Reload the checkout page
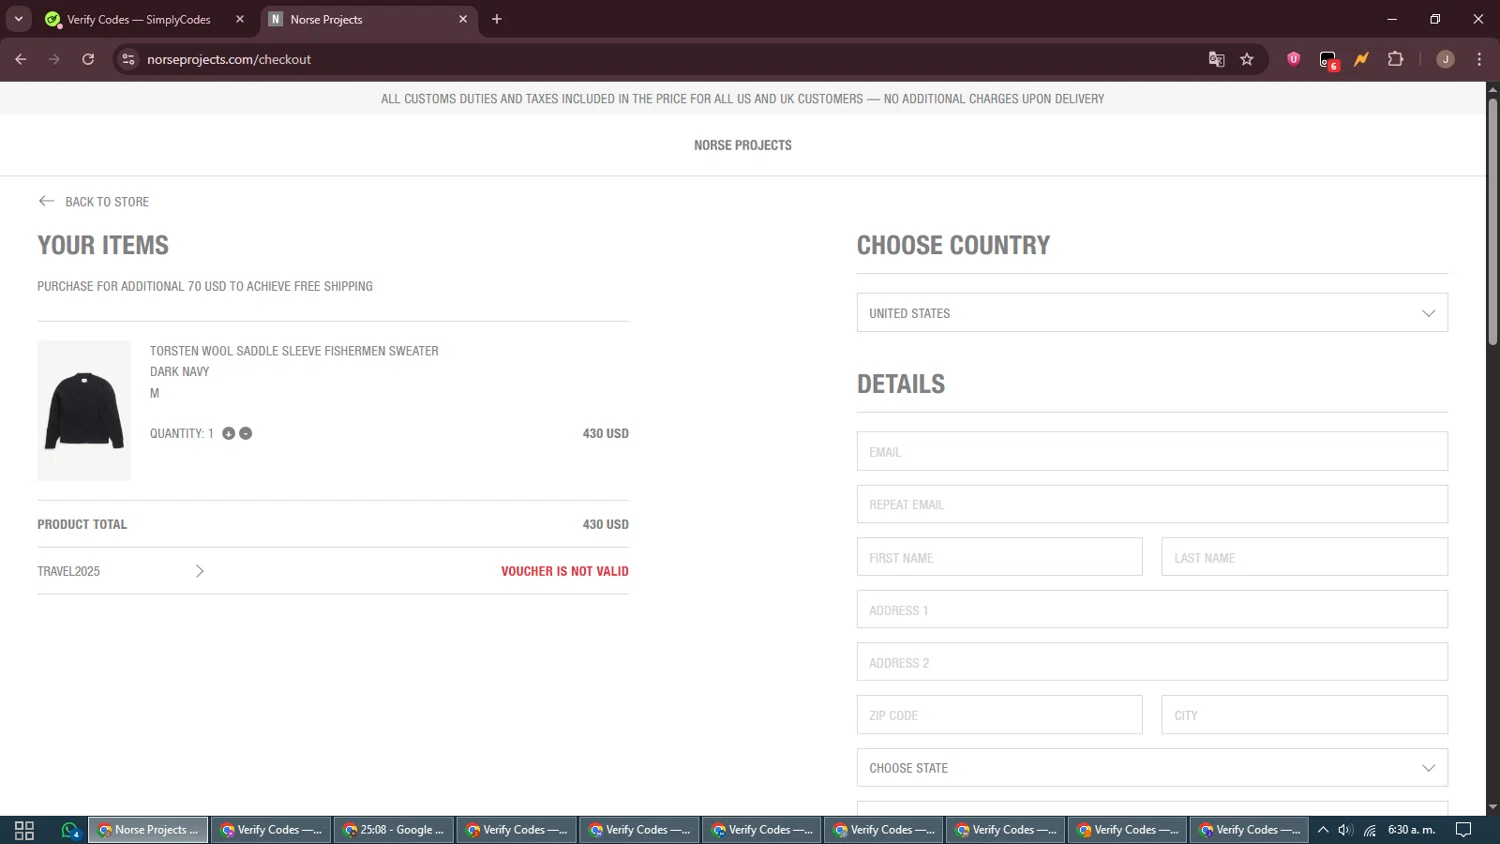Viewport: 1500px width, 844px height. point(88,59)
